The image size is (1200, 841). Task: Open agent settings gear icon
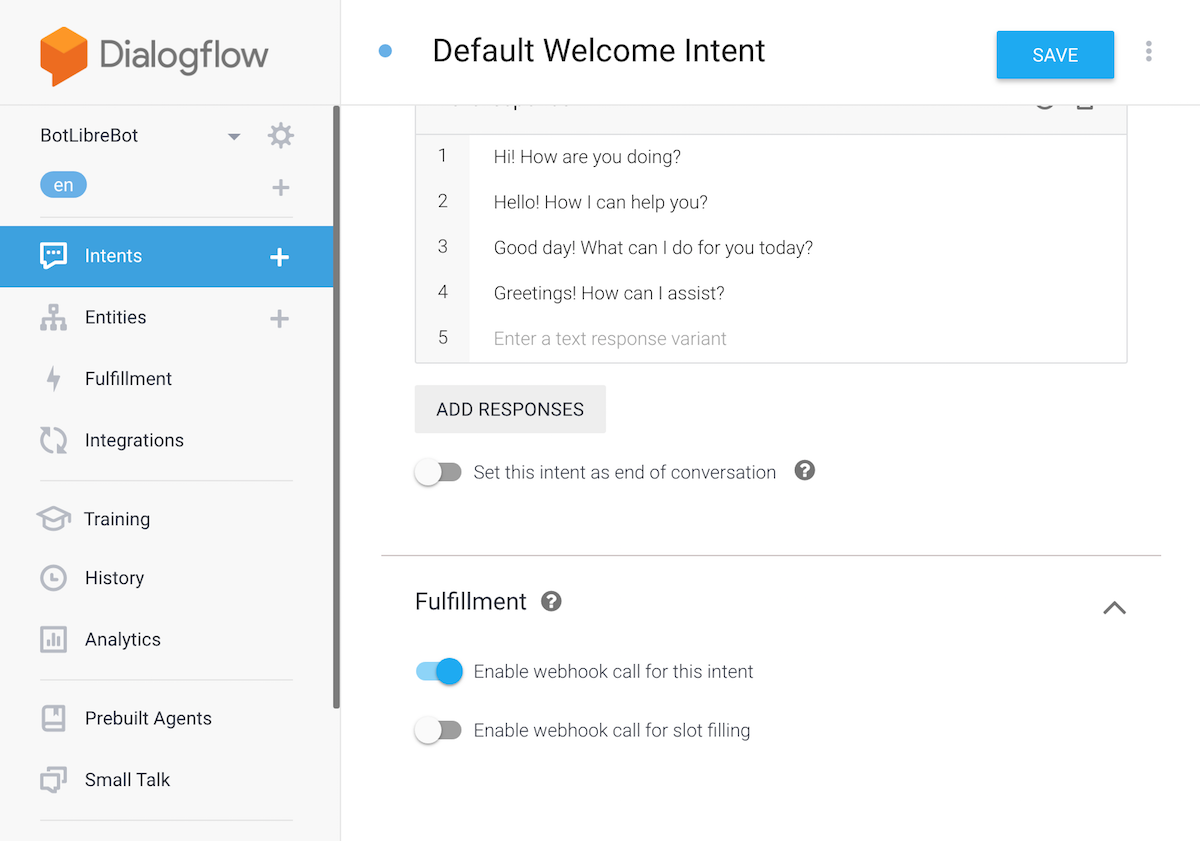281,136
